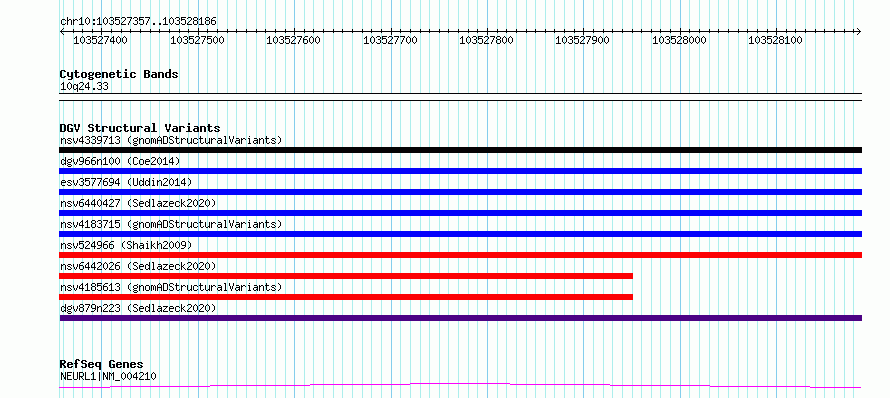
Task: Click the 10q24.33 cytogenetic band bar
Action: (460, 97)
